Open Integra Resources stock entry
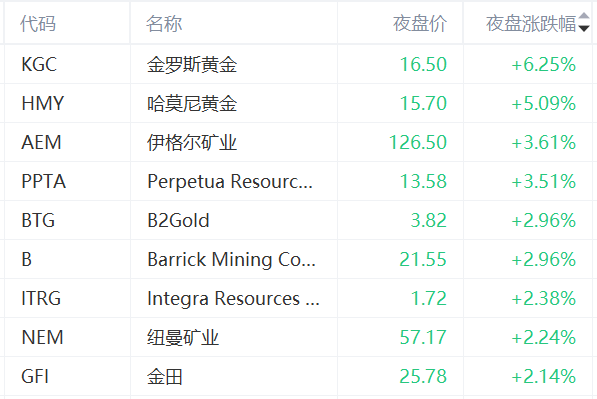597x399 pixels. (x=233, y=299)
